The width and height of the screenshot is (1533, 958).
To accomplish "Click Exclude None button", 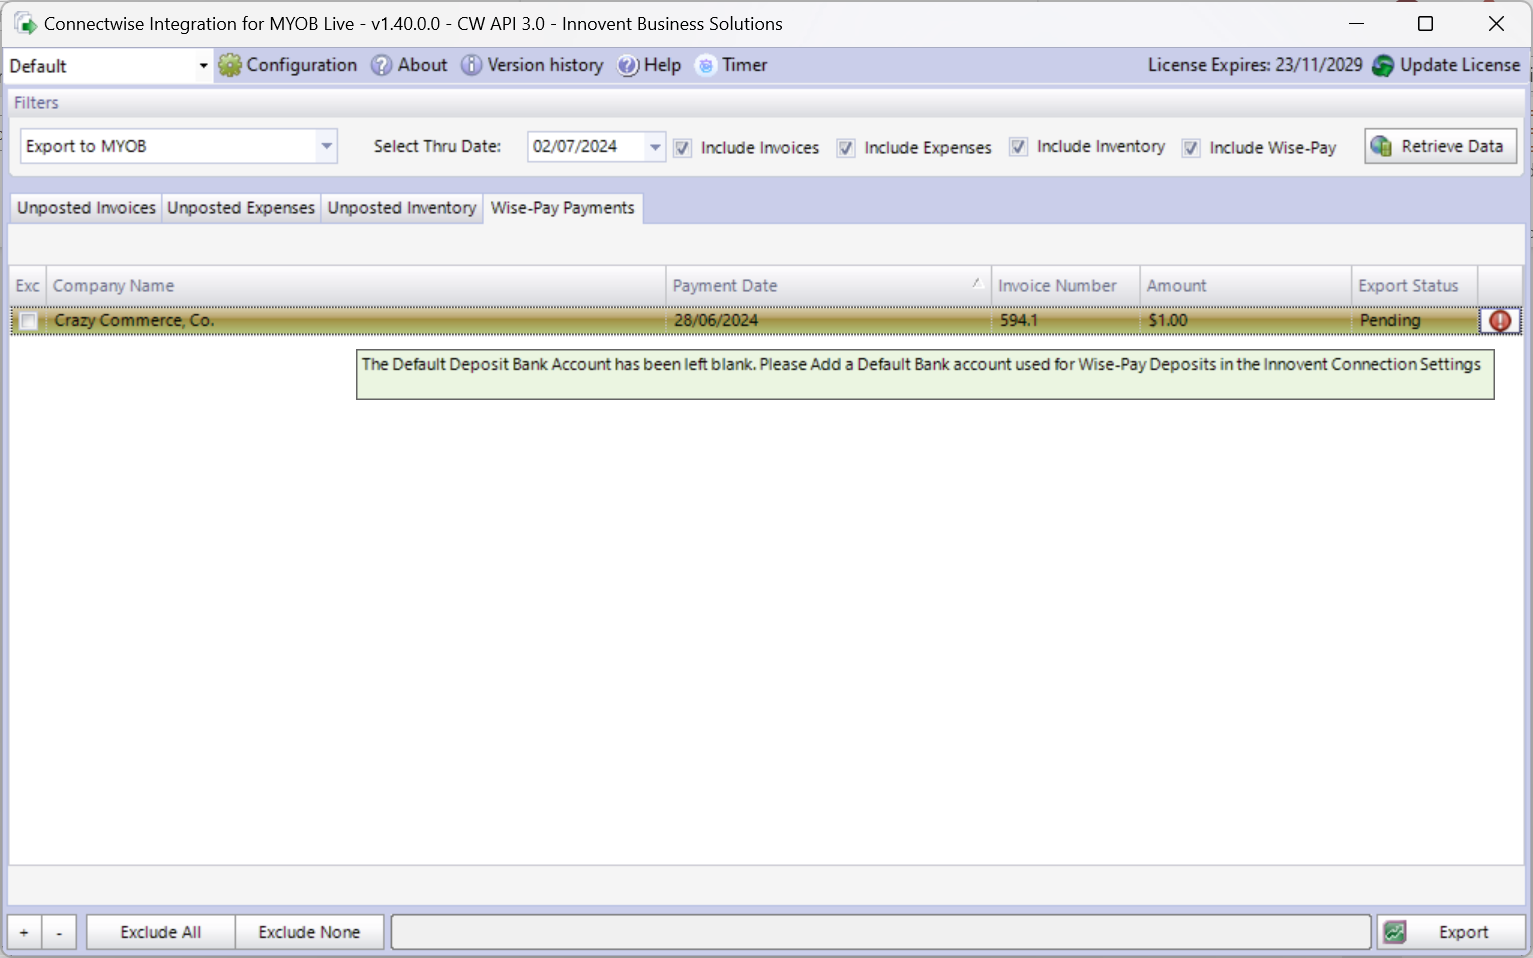I will coord(309,932).
